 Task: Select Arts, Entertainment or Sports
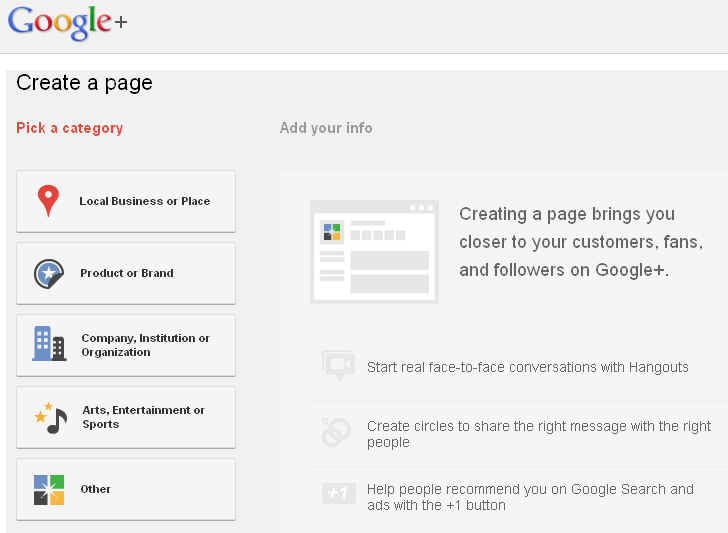pos(126,417)
